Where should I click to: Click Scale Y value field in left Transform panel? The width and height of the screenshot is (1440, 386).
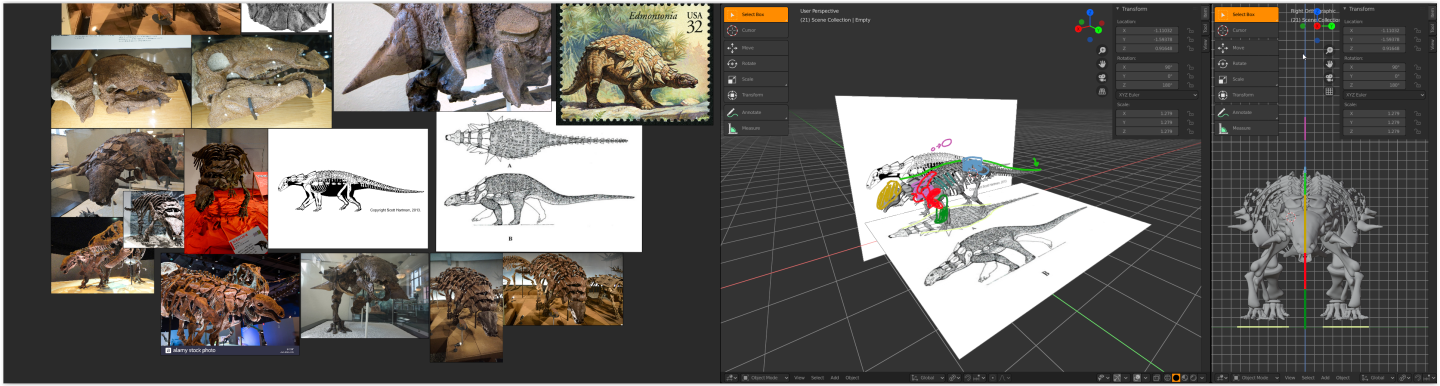1147,122
